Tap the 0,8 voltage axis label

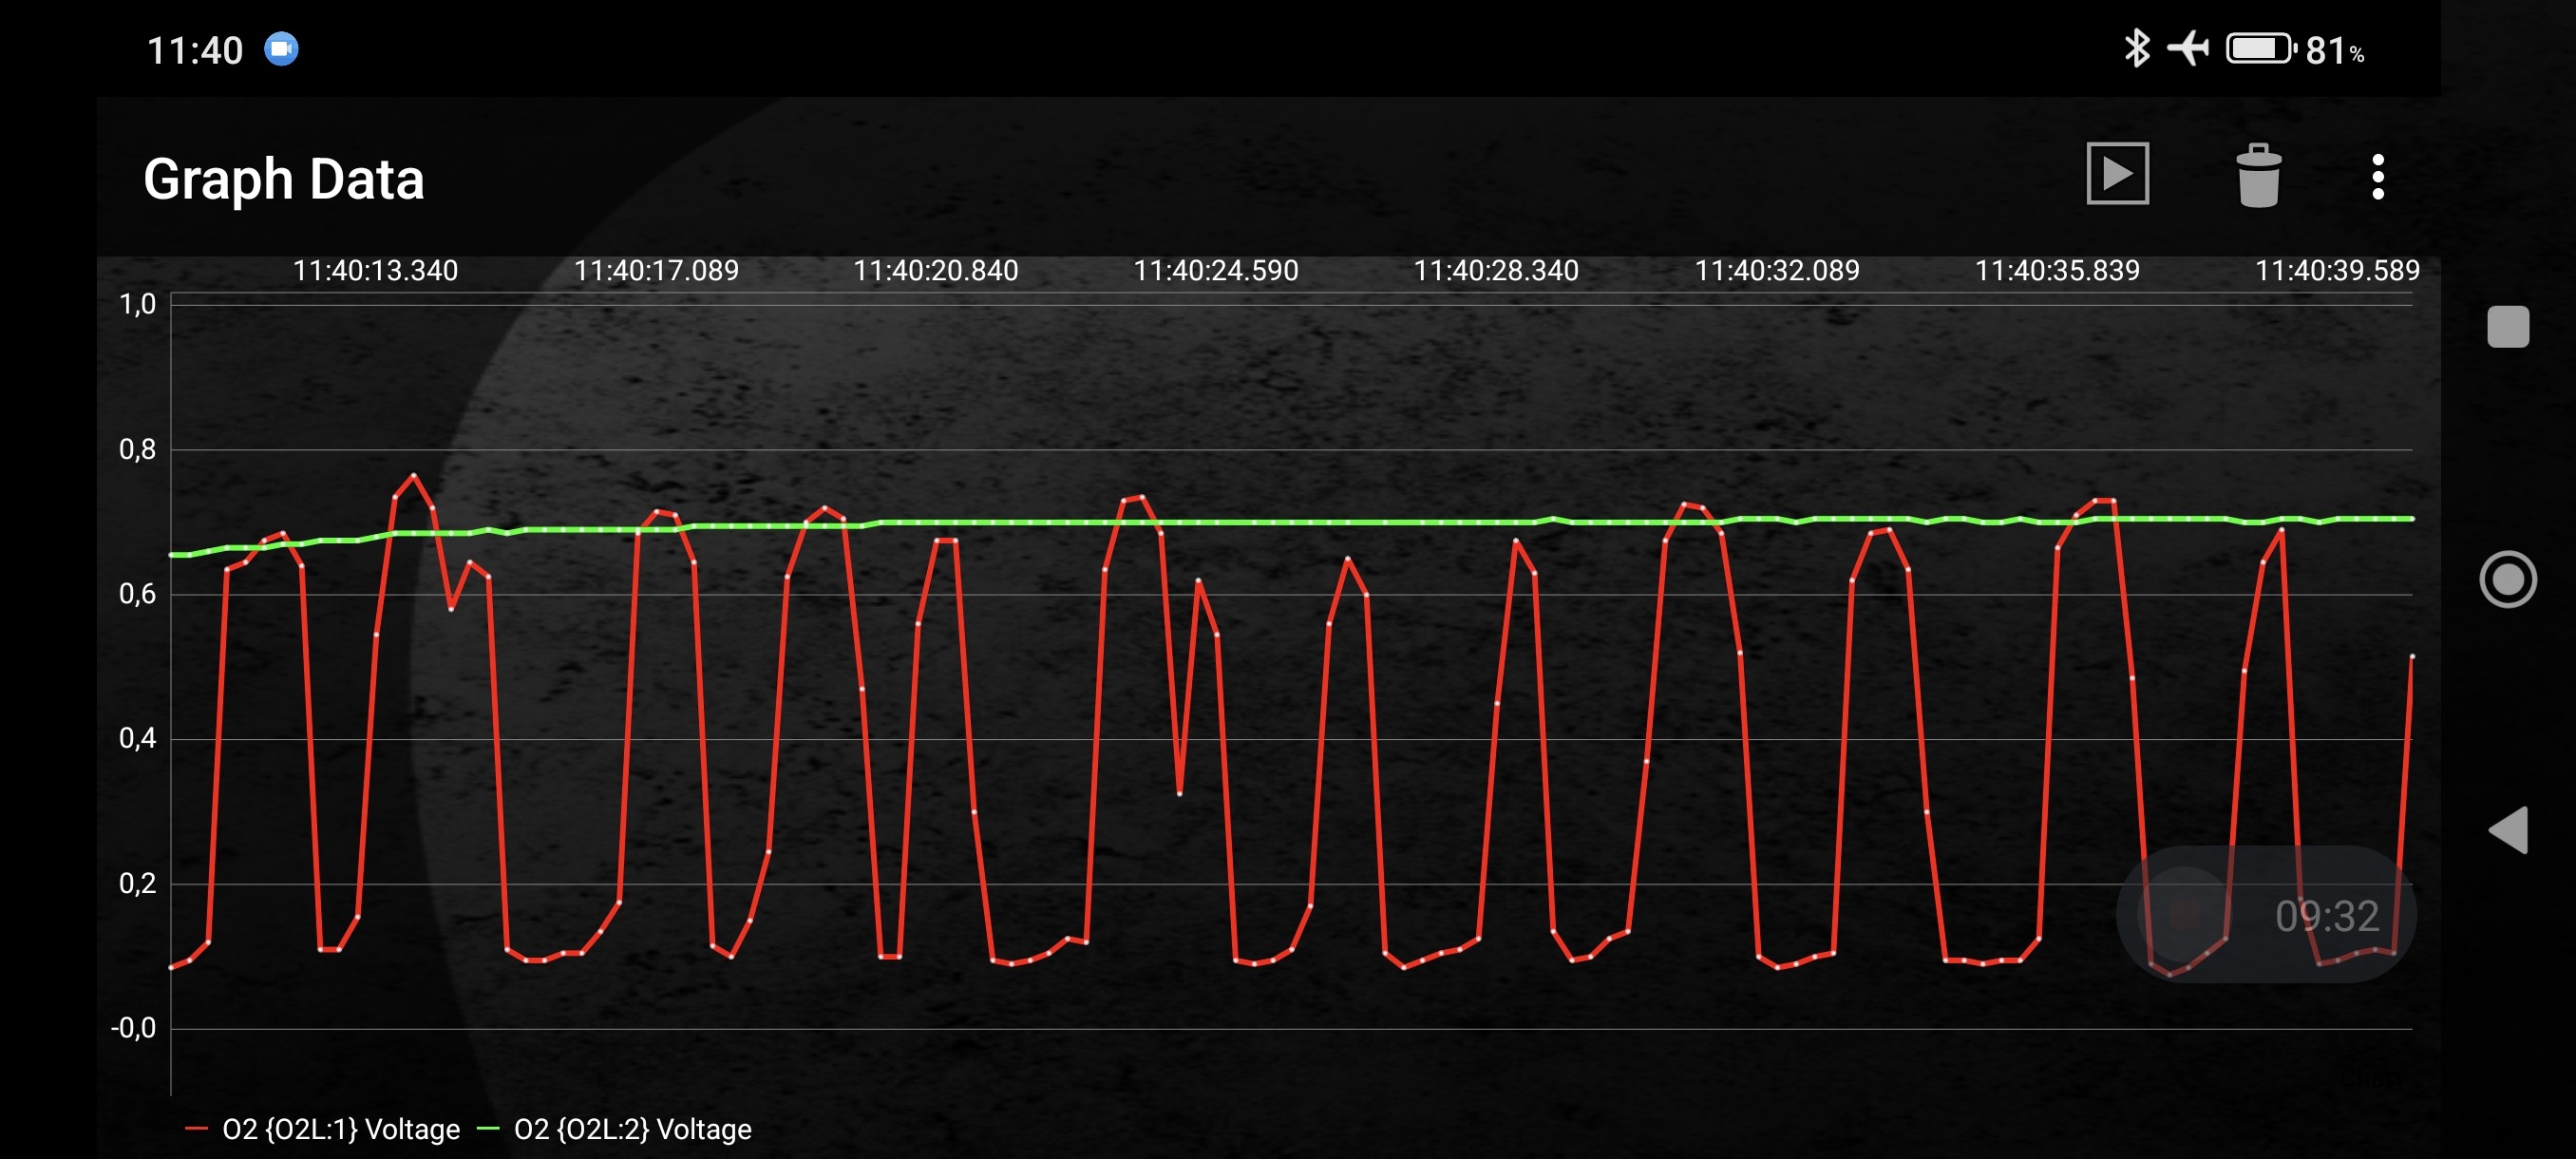tap(138, 449)
